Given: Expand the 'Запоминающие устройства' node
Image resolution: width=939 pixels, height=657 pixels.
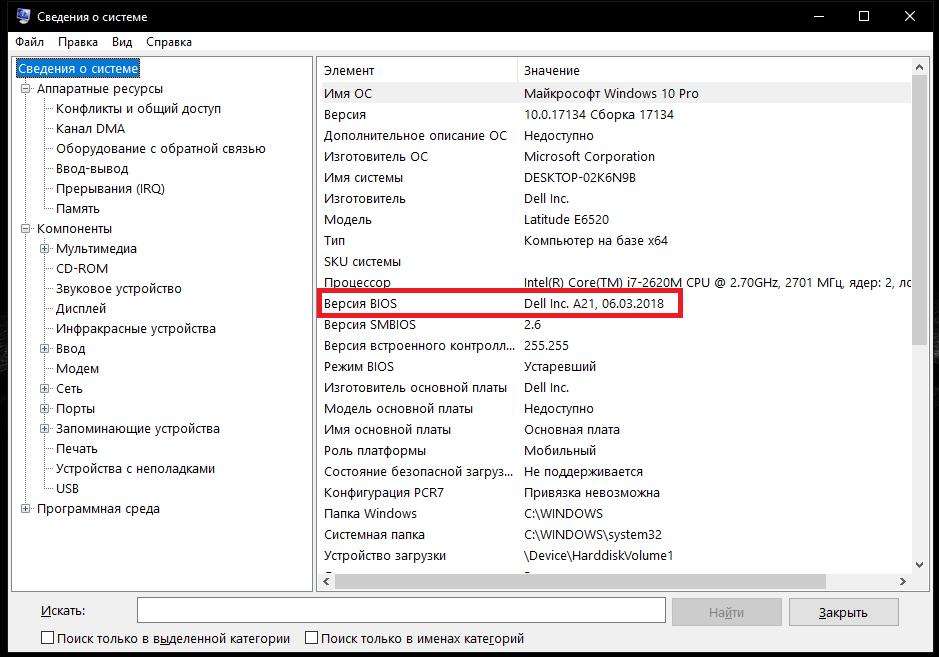Looking at the screenshot, I should click(x=44, y=428).
